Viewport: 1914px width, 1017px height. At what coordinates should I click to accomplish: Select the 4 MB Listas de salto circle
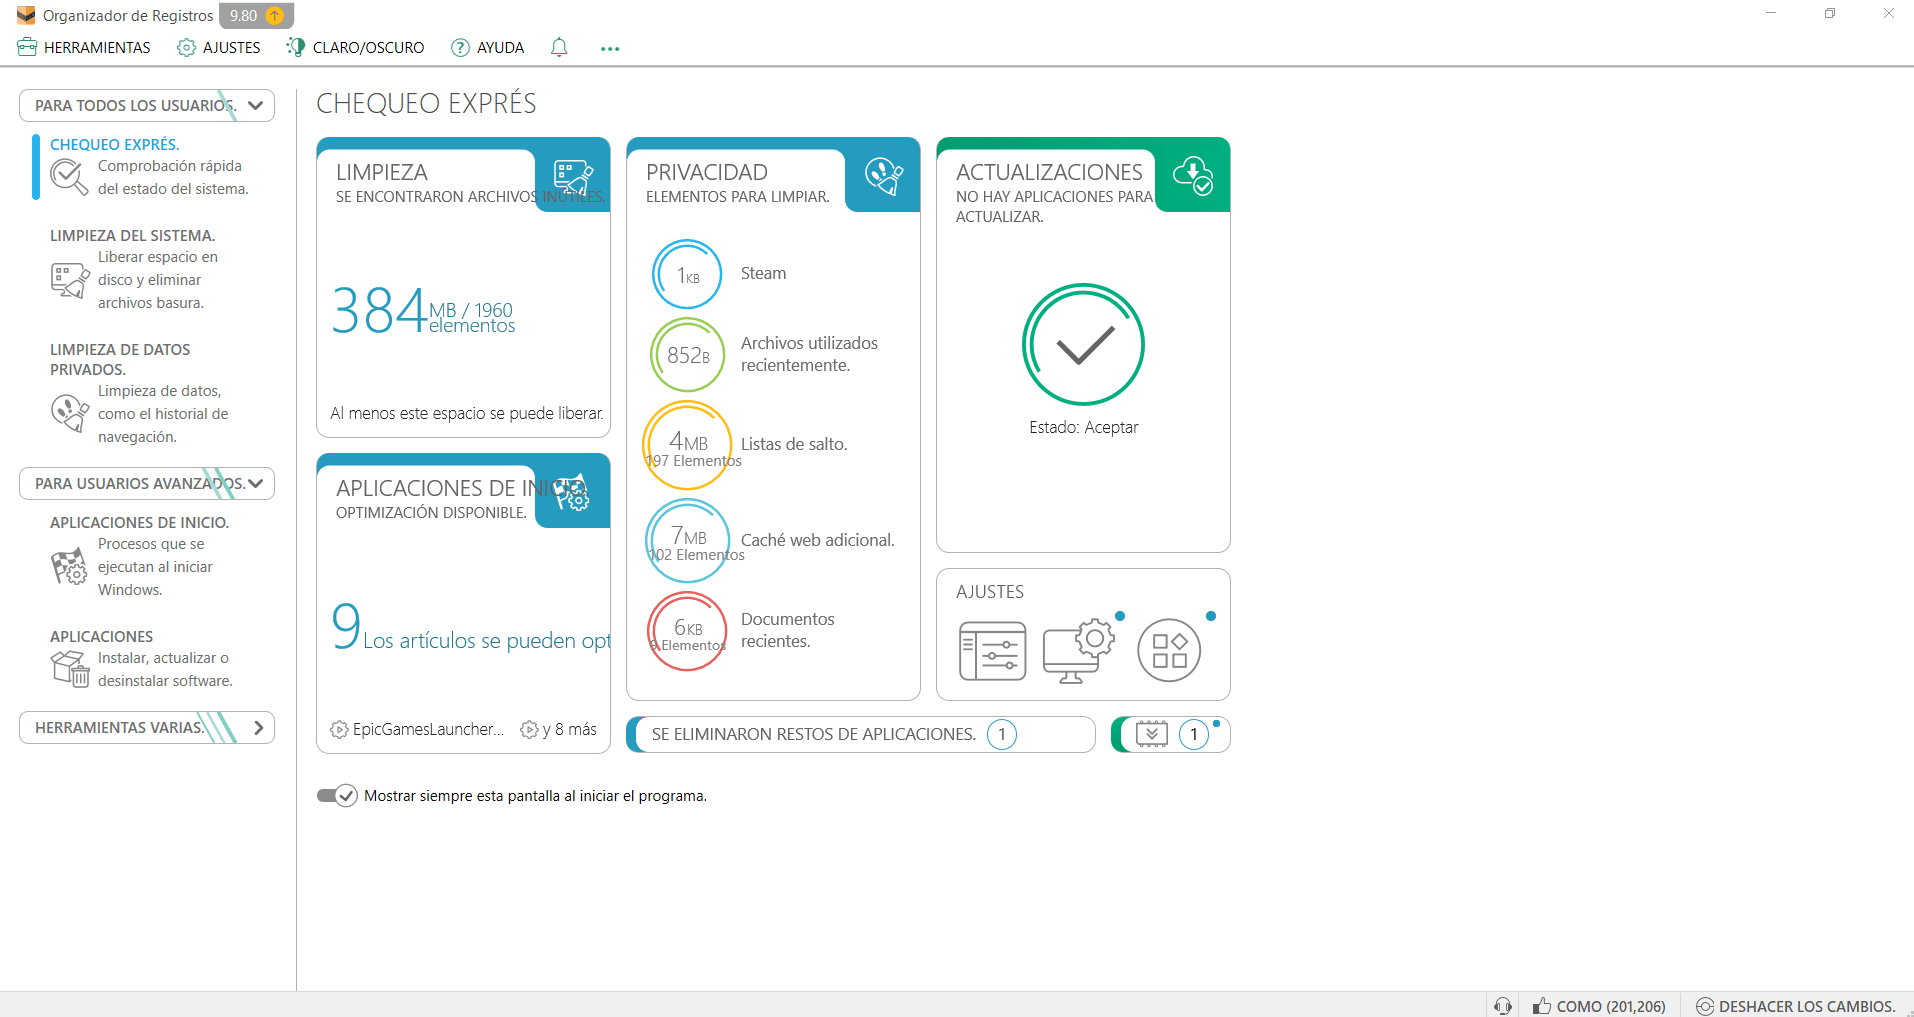tap(687, 445)
